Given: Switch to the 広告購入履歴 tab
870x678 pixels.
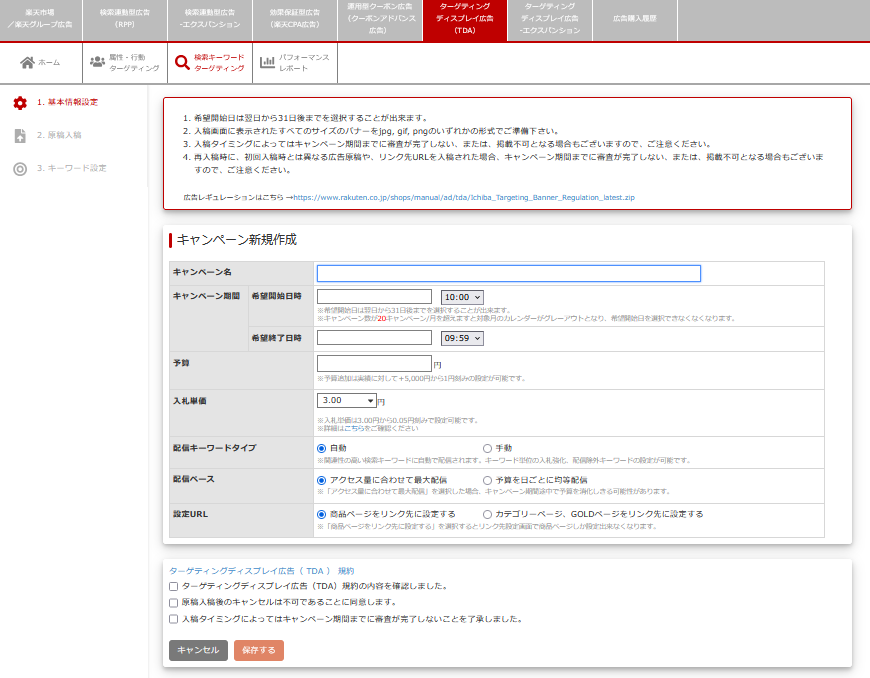Looking at the screenshot, I should point(634,20).
